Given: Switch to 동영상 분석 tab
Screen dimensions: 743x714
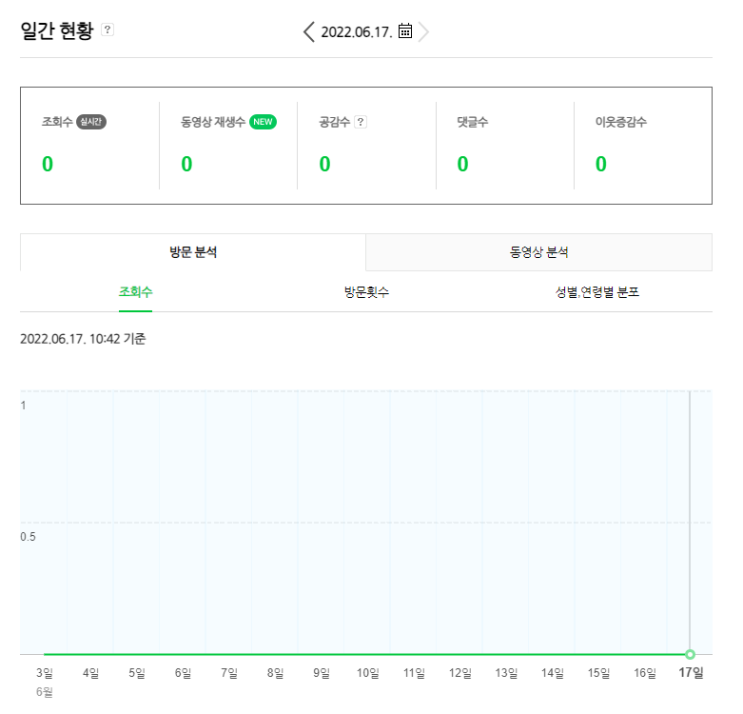Looking at the screenshot, I should 539,252.
